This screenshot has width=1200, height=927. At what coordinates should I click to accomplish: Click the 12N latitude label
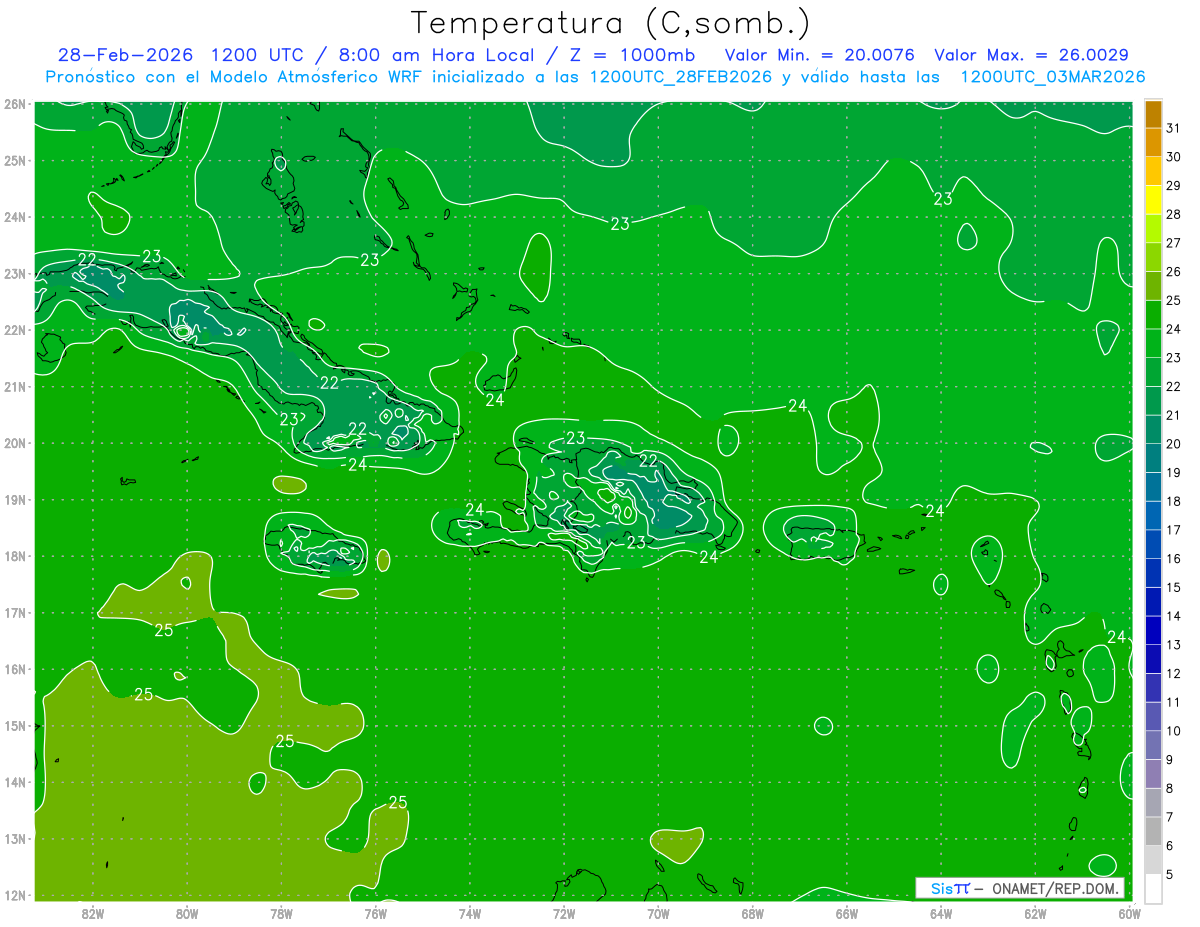[x=14, y=895]
